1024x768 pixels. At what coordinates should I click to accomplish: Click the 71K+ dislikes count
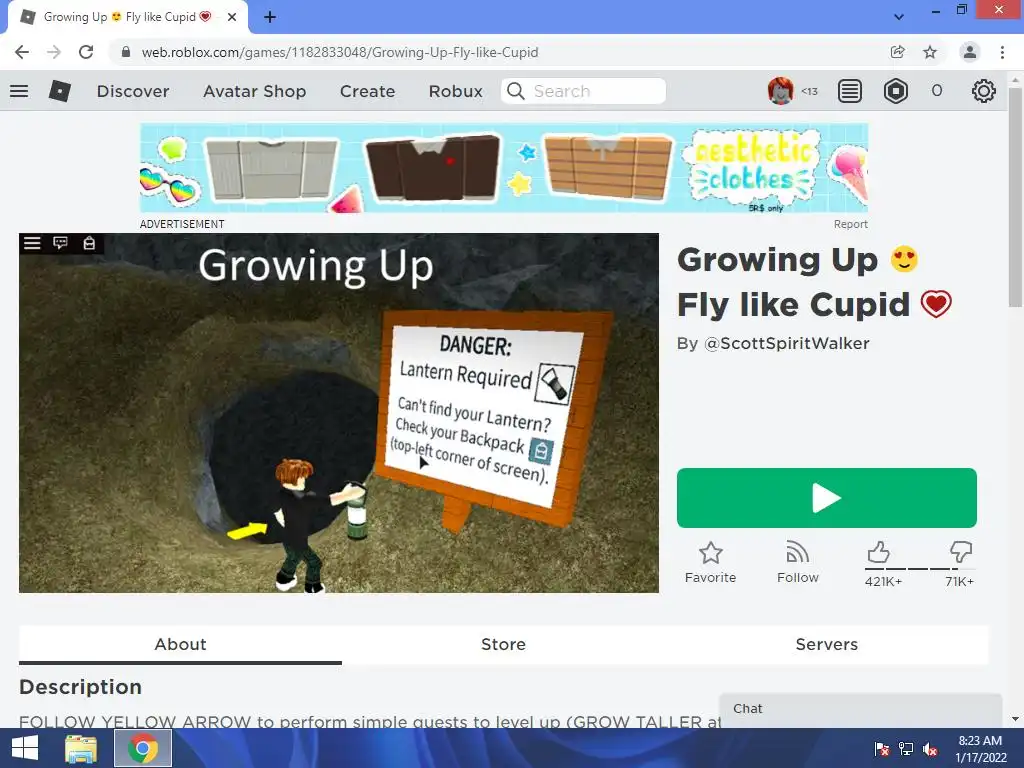pyautogui.click(x=959, y=581)
